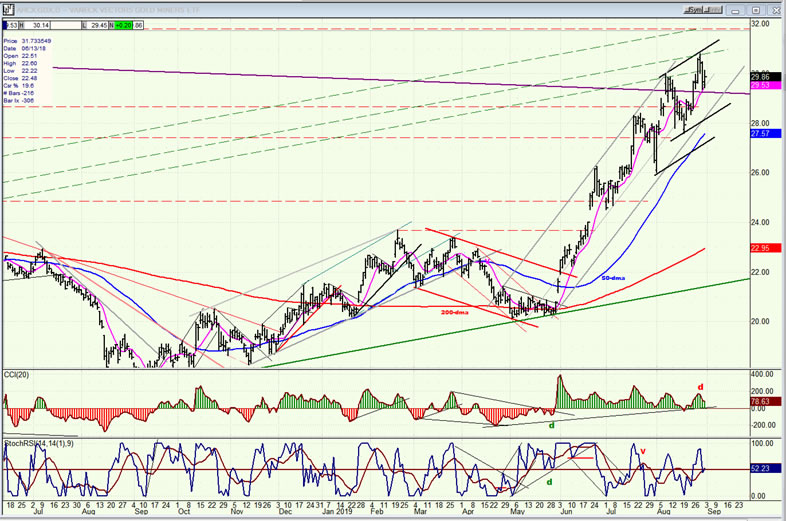The width and height of the screenshot is (786, 521).
Task: Click the -200.00 CCI axis label
Action: click(x=765, y=425)
